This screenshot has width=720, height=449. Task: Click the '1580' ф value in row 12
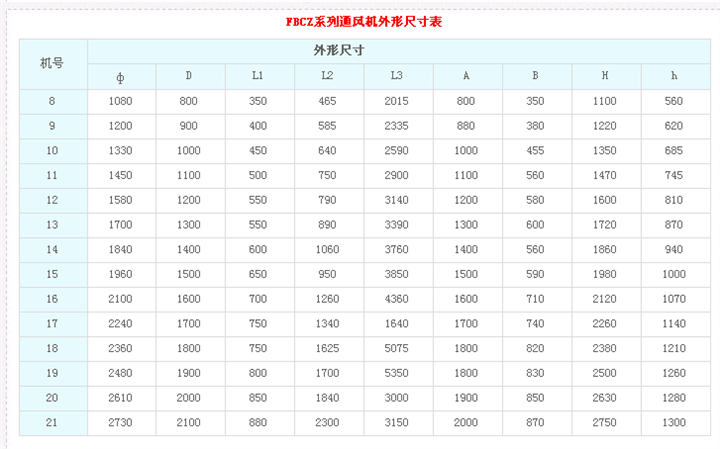120,200
